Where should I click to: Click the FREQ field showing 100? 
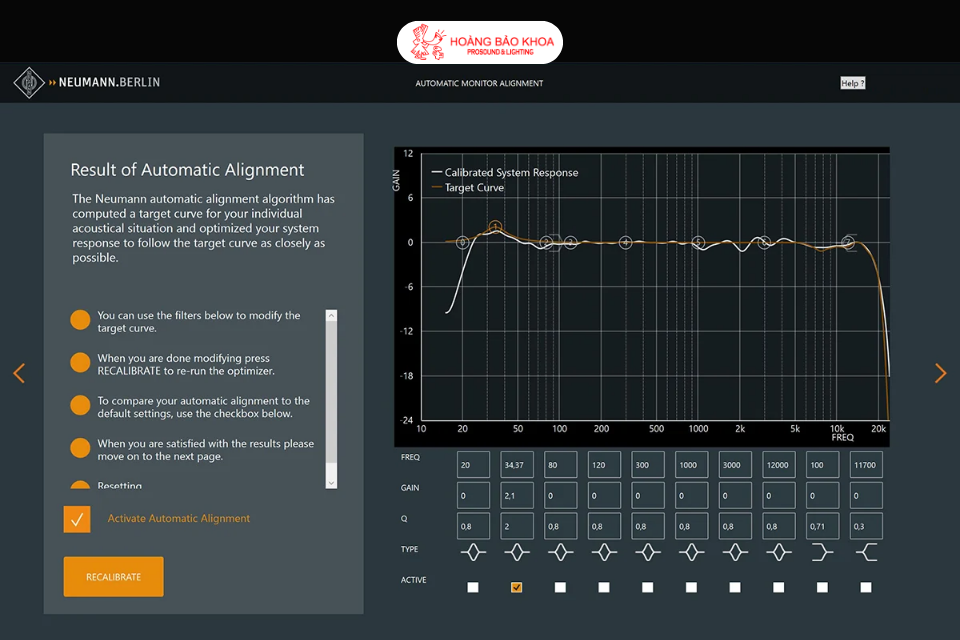pyautogui.click(x=822, y=465)
